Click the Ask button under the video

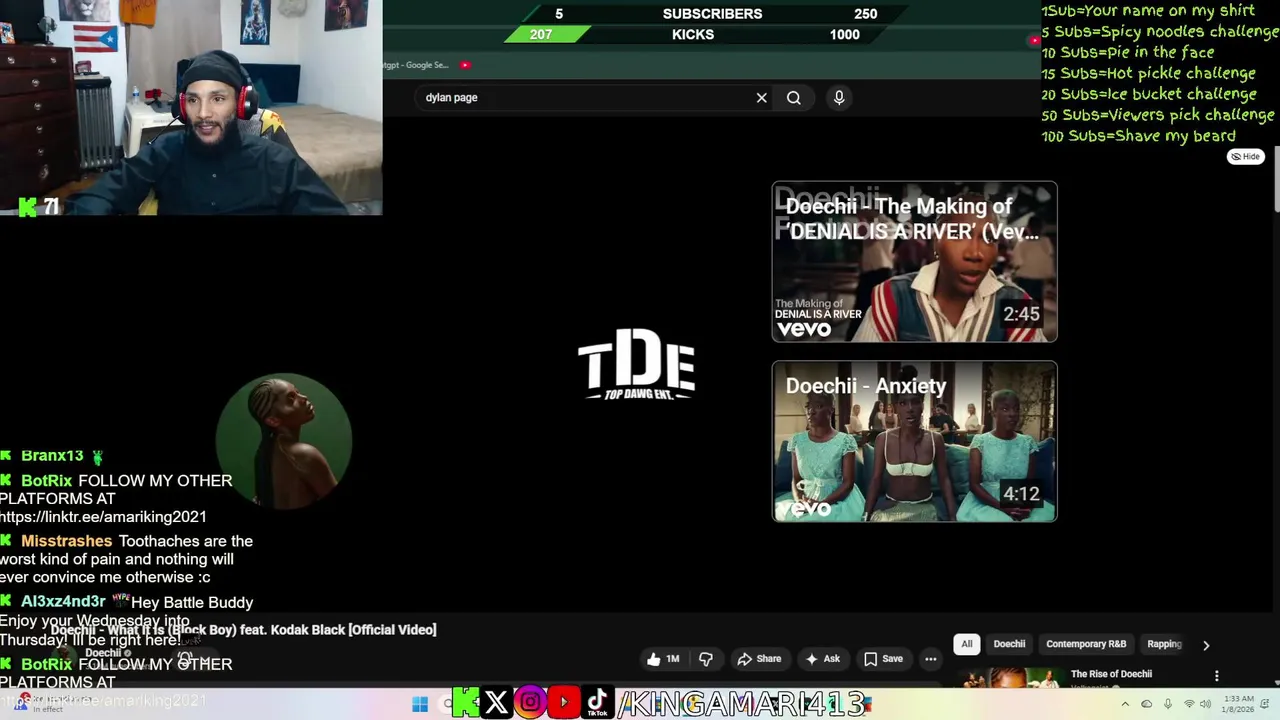pos(822,659)
